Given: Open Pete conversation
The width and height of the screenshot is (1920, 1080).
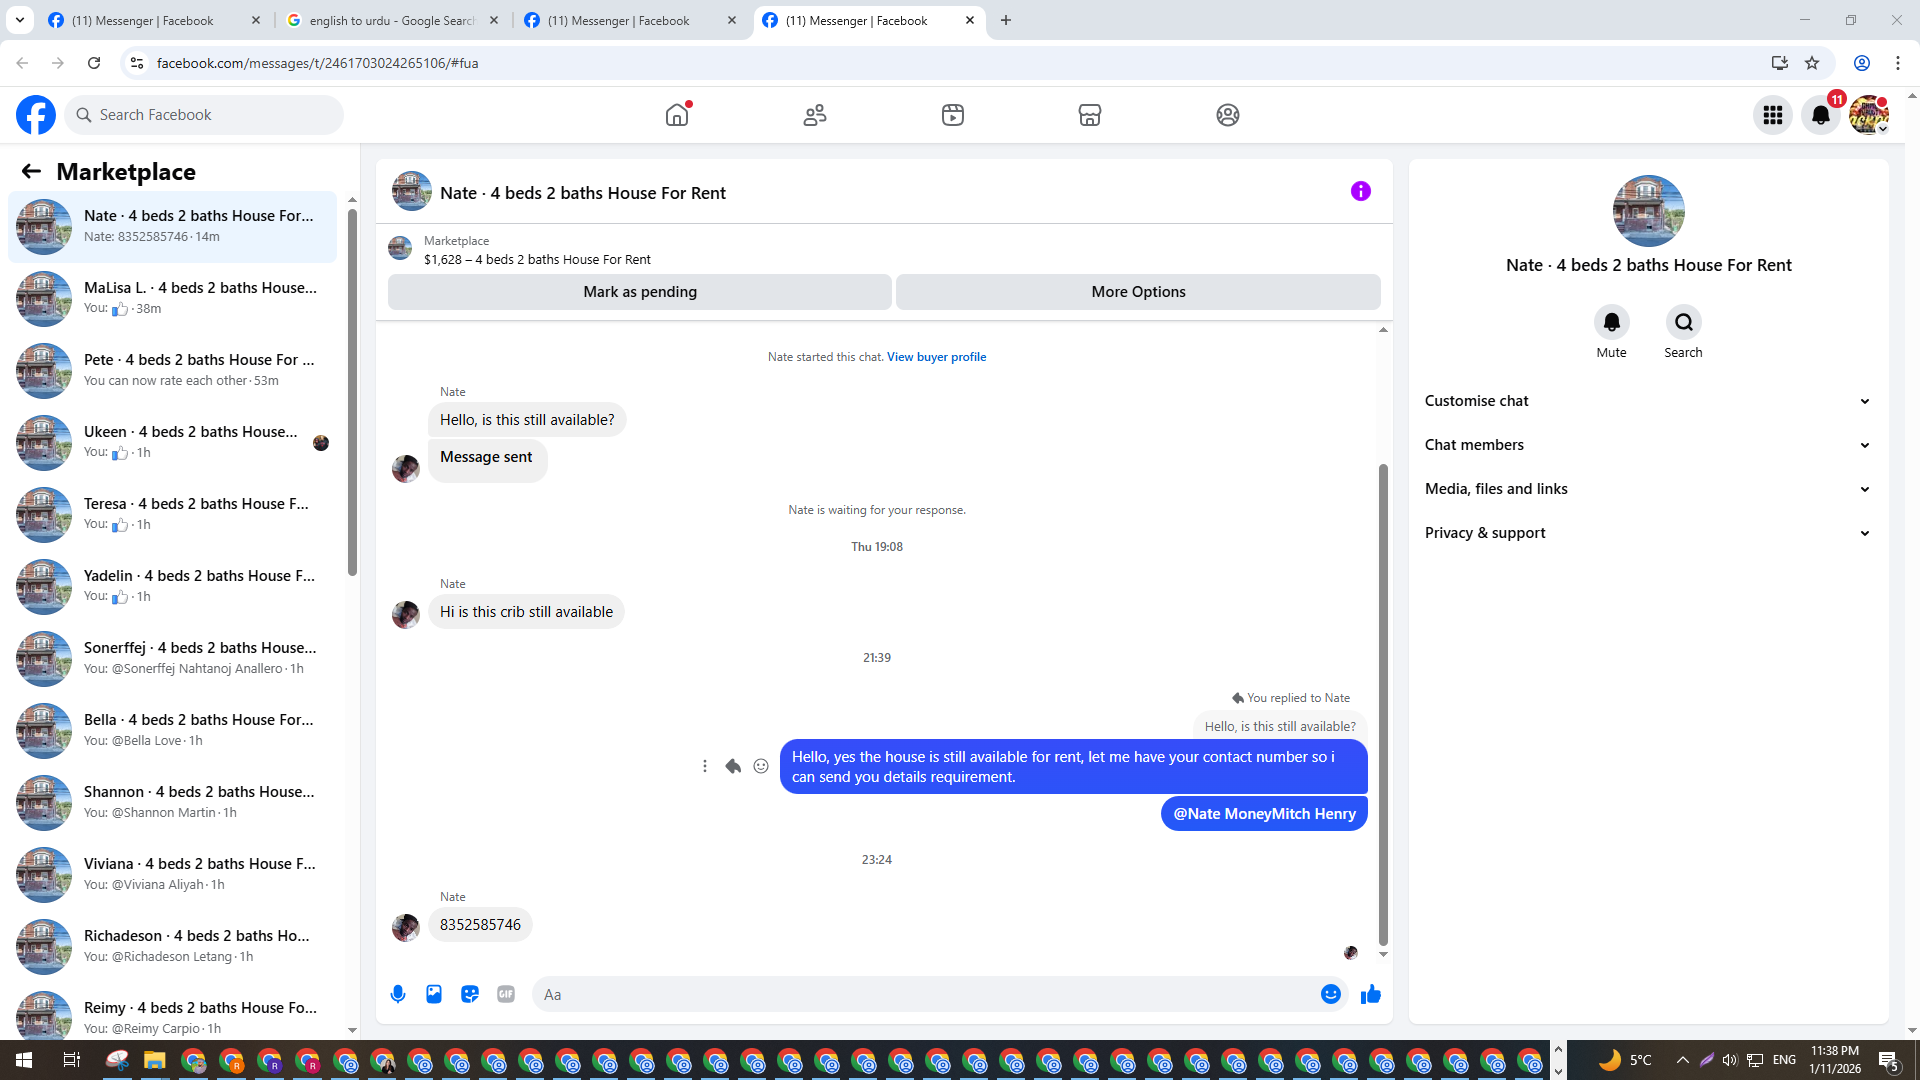Looking at the screenshot, I should coord(172,370).
